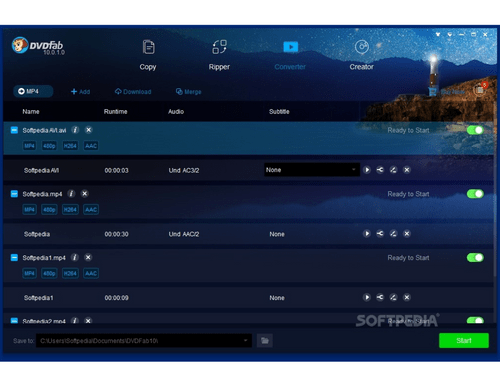The height and width of the screenshot is (375, 500).
Task: Open the title bar dropdown menu arrow
Action: point(450,34)
